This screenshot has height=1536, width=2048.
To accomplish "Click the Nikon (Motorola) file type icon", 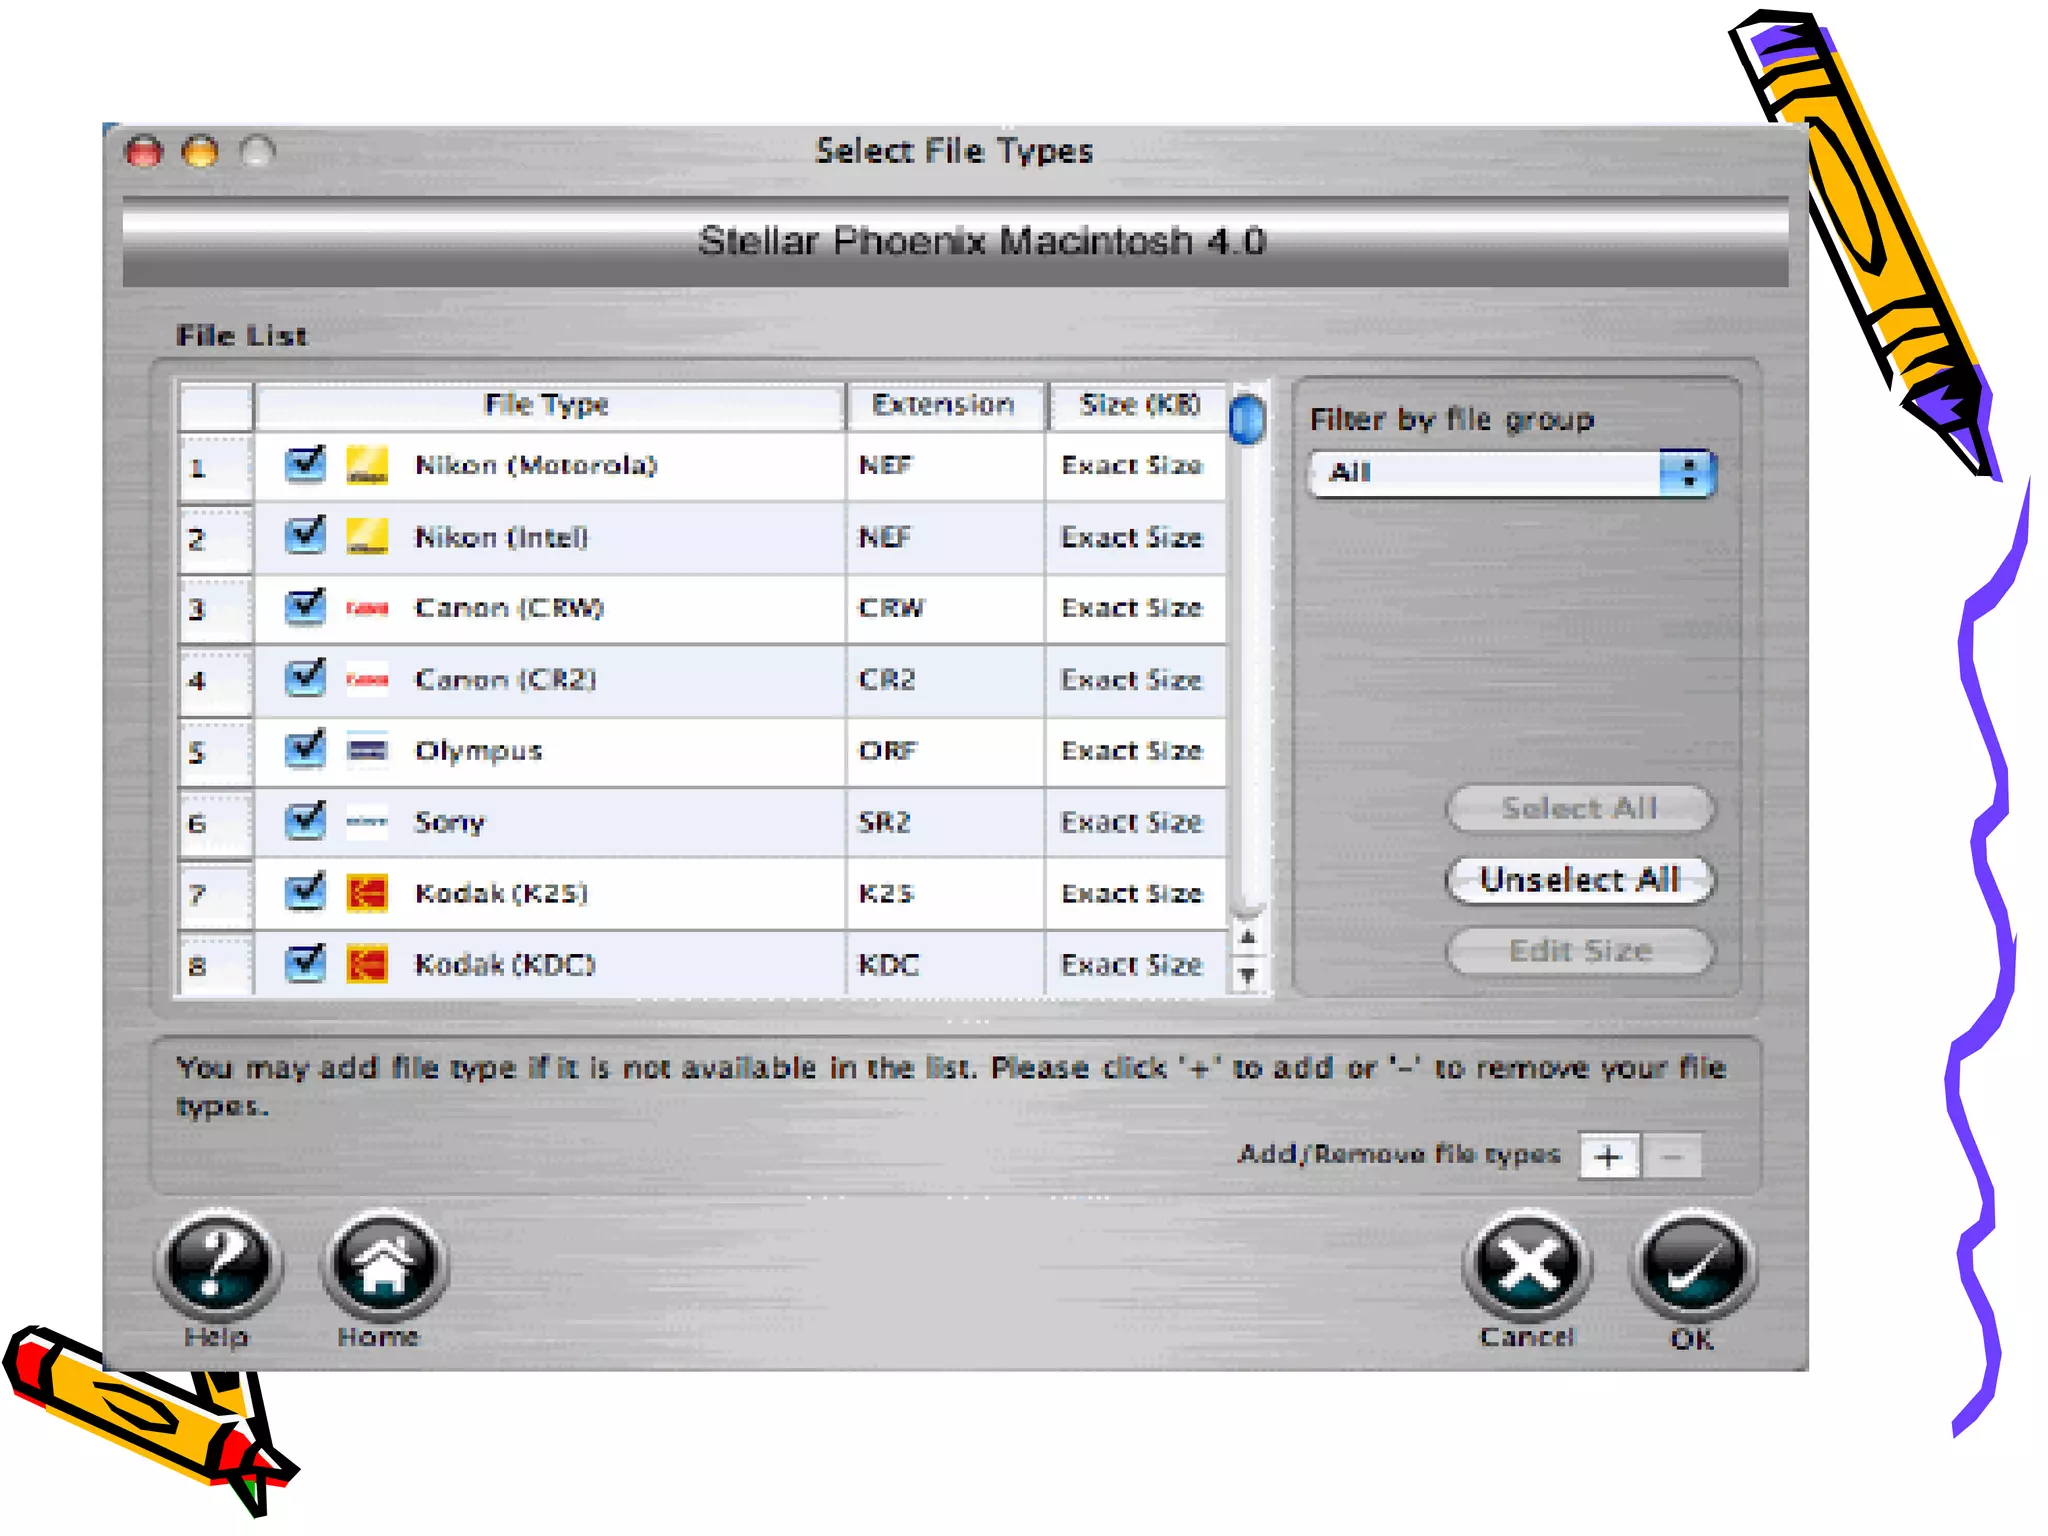I will [367, 465].
